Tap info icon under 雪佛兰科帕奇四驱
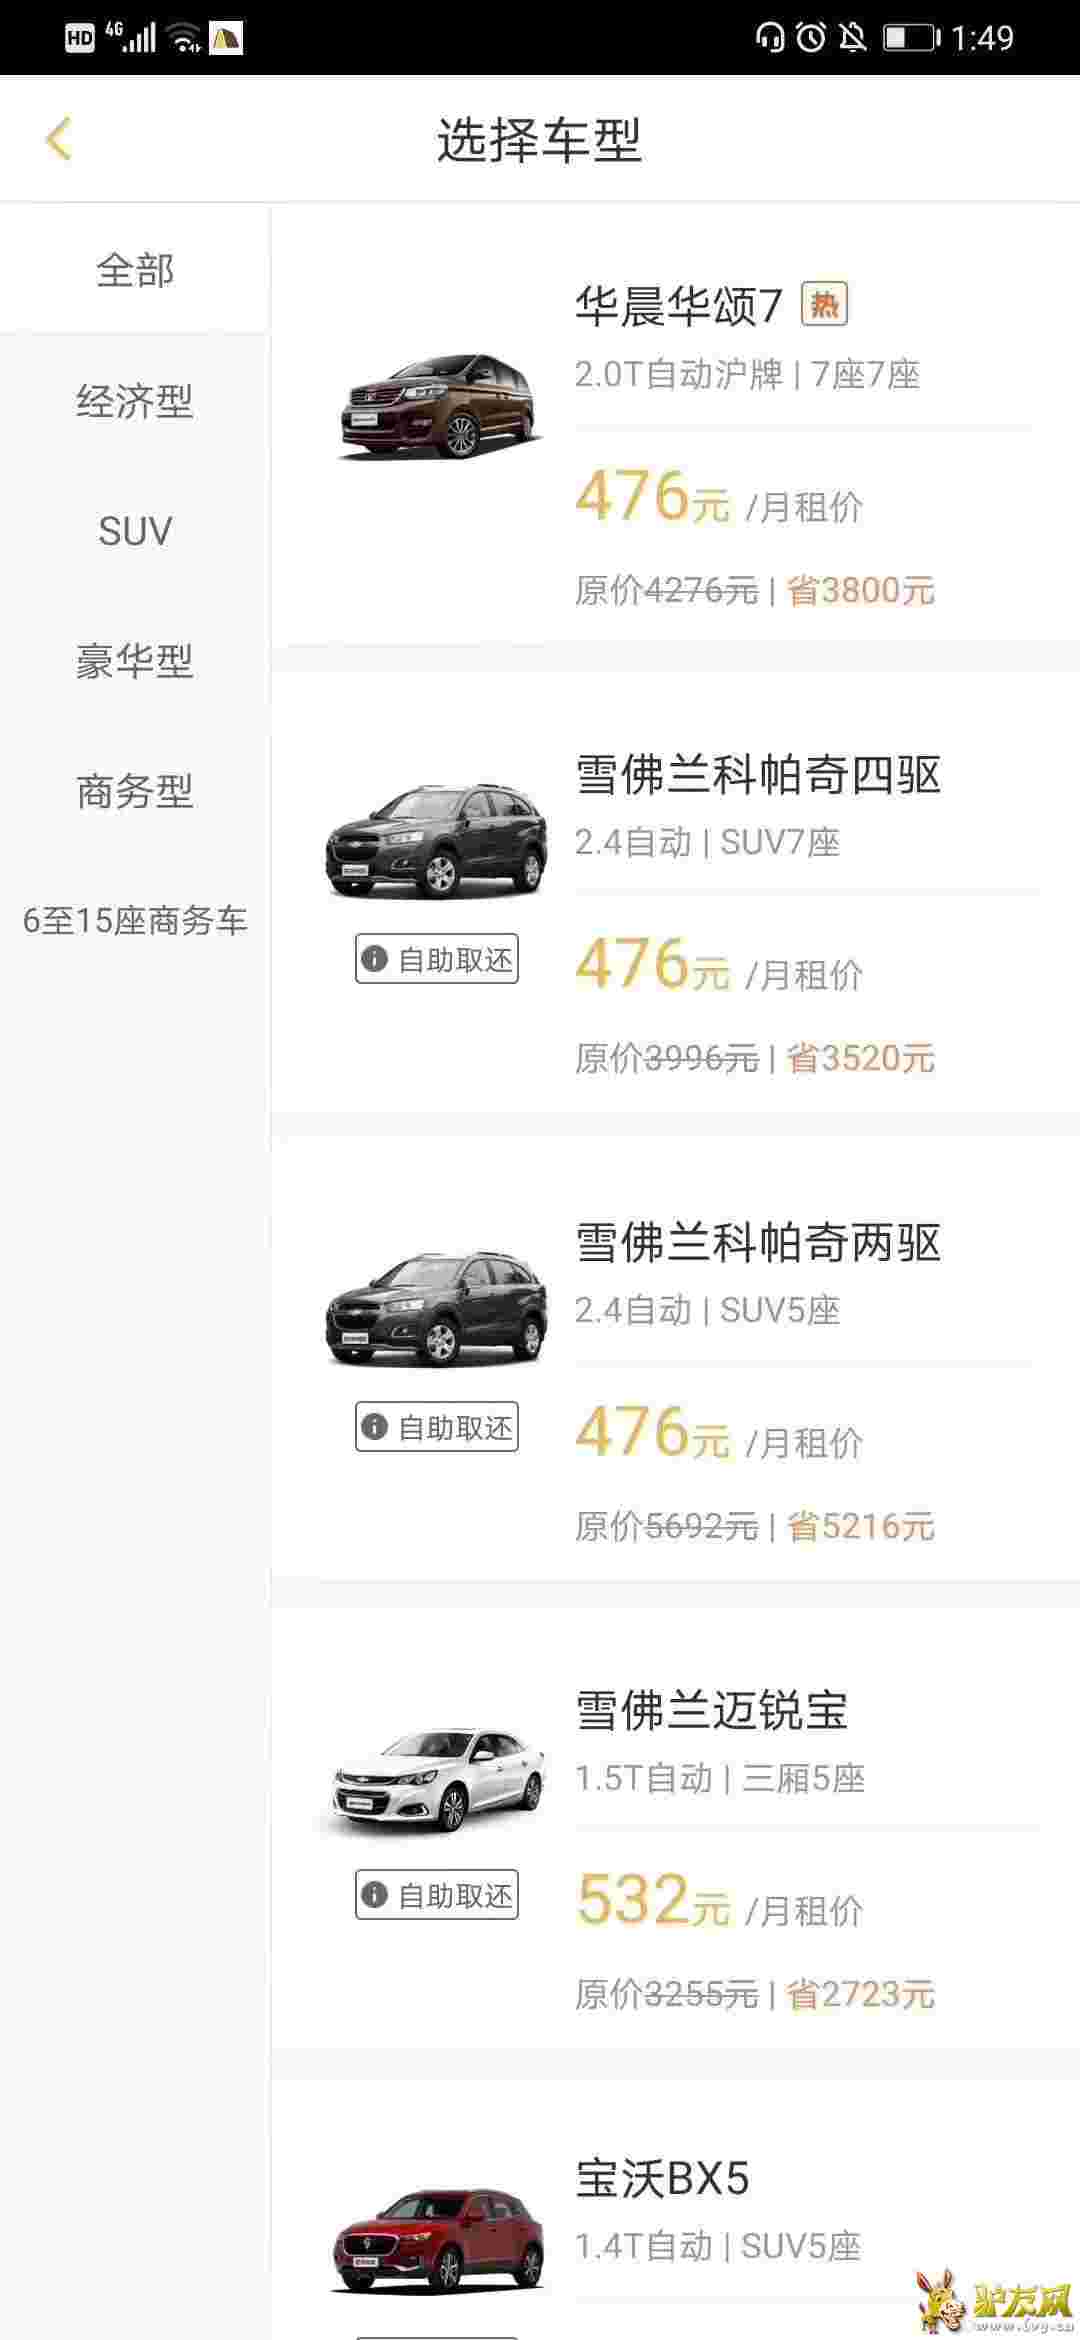 point(374,959)
